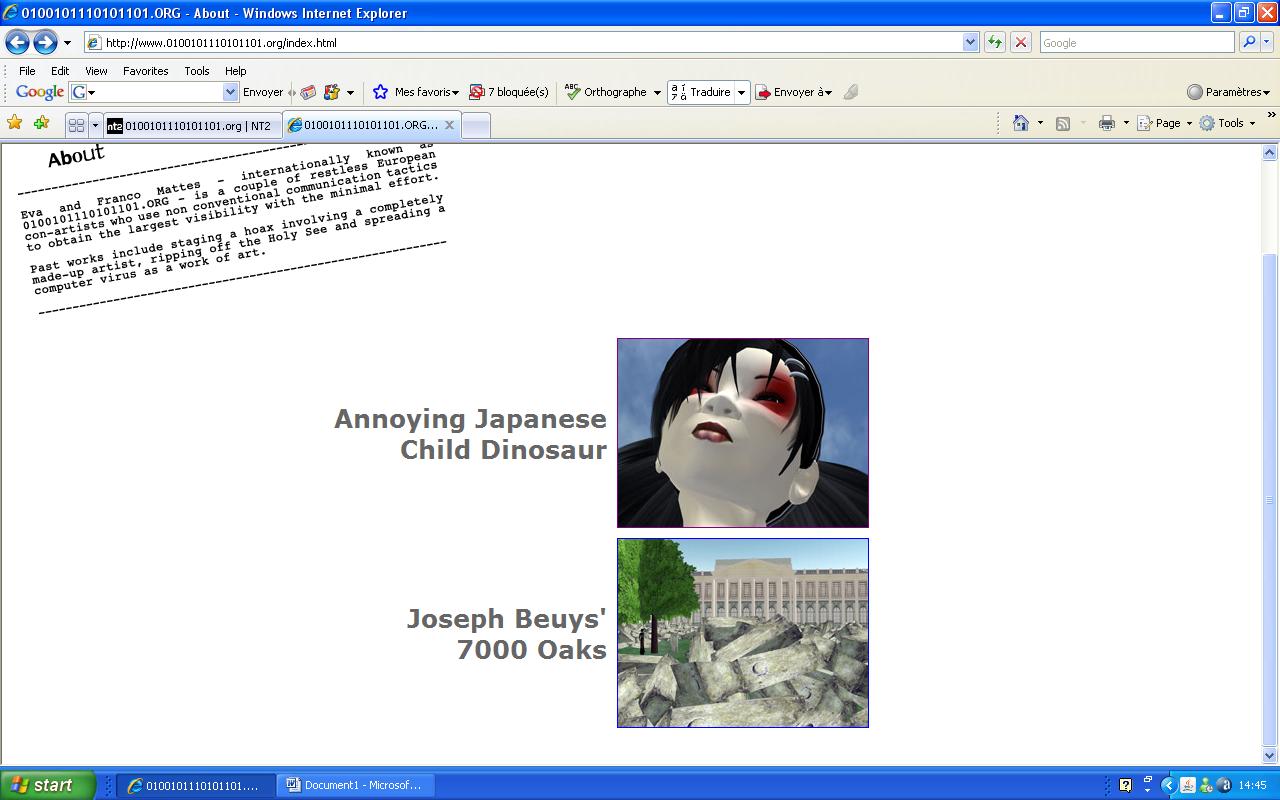Click the Print icon
This screenshot has height=800, width=1280.
[x=1106, y=123]
